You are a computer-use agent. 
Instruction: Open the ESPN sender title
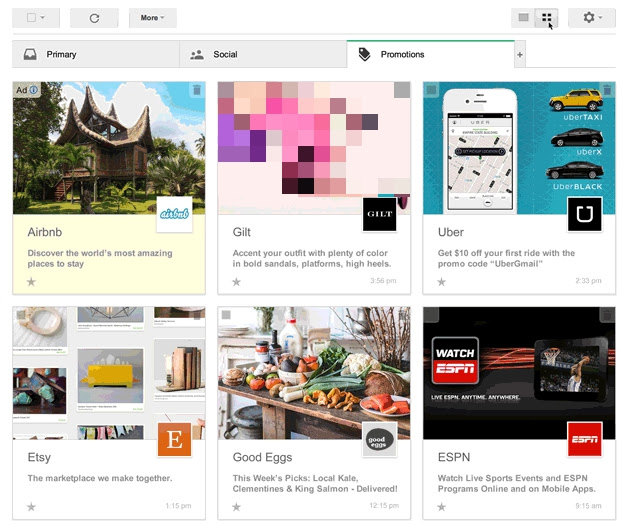point(454,457)
